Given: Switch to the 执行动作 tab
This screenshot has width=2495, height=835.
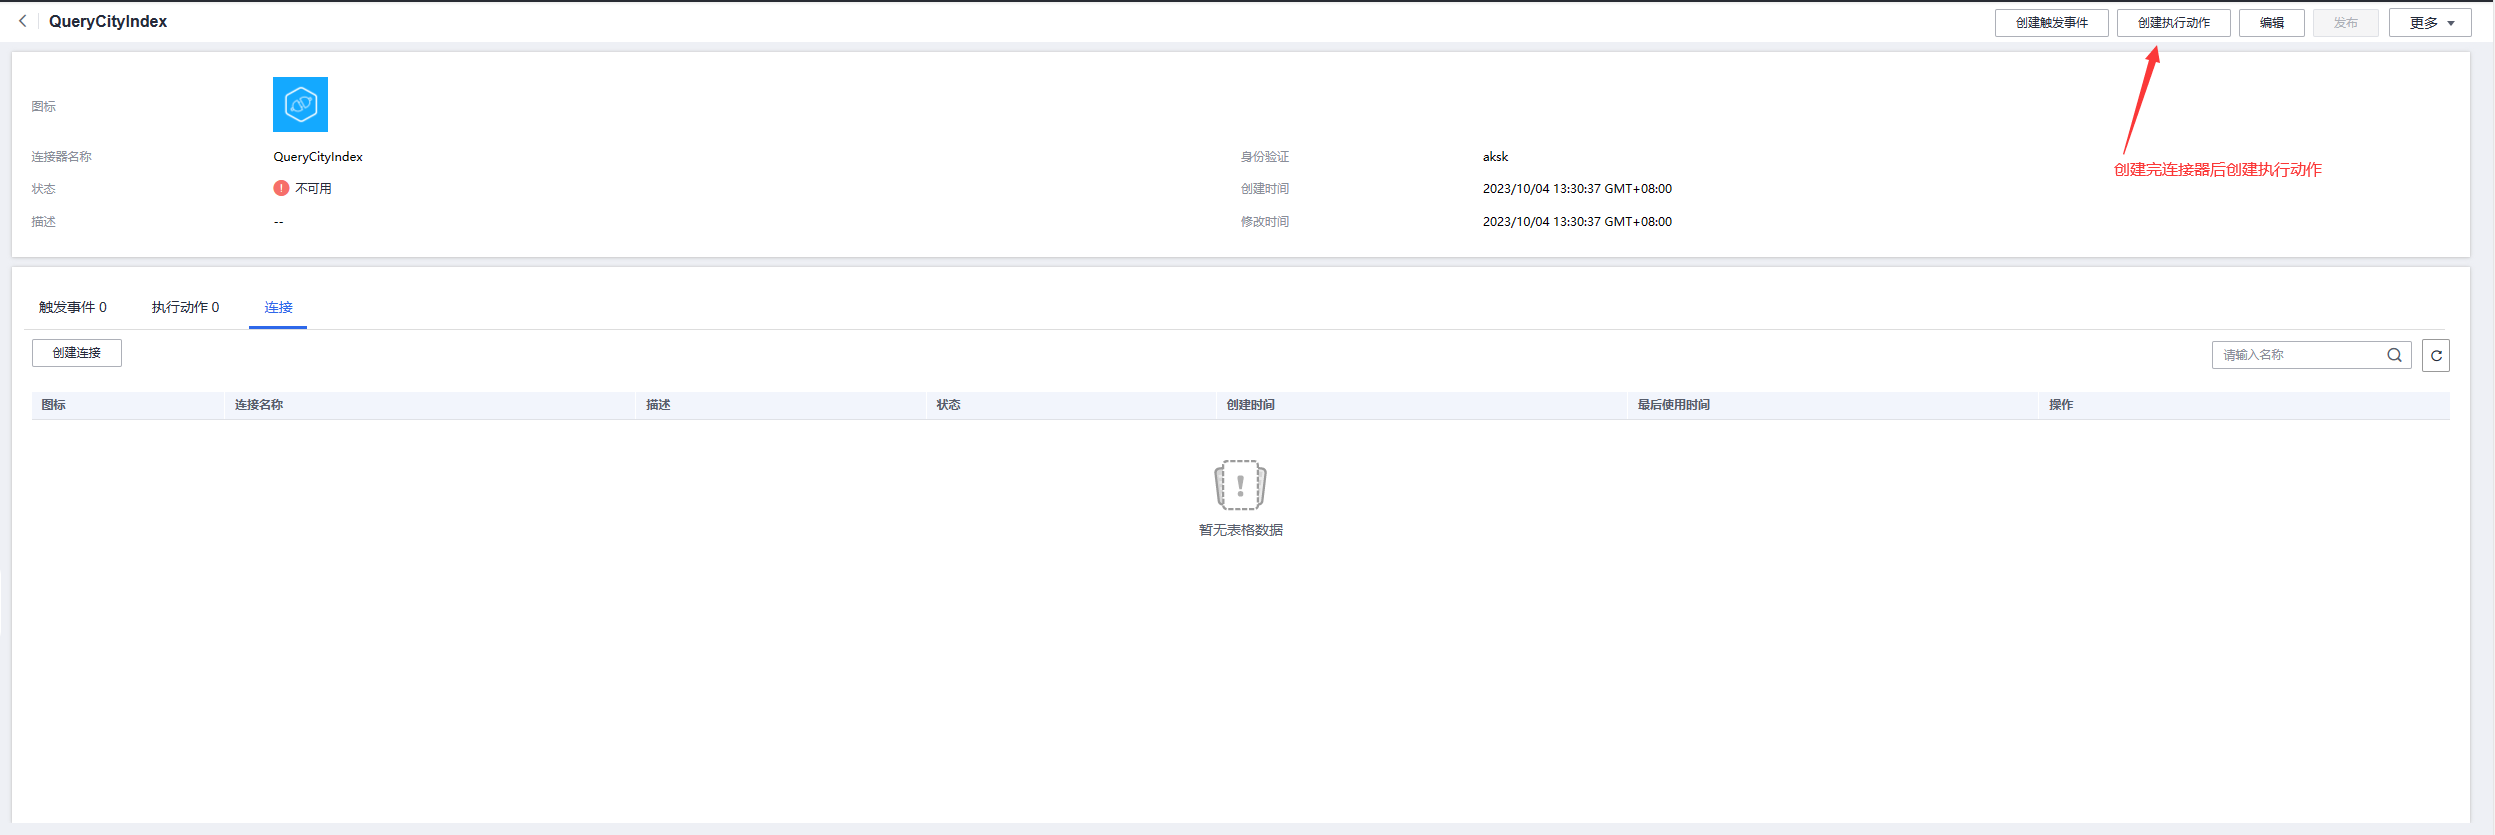Looking at the screenshot, I should 185,307.
